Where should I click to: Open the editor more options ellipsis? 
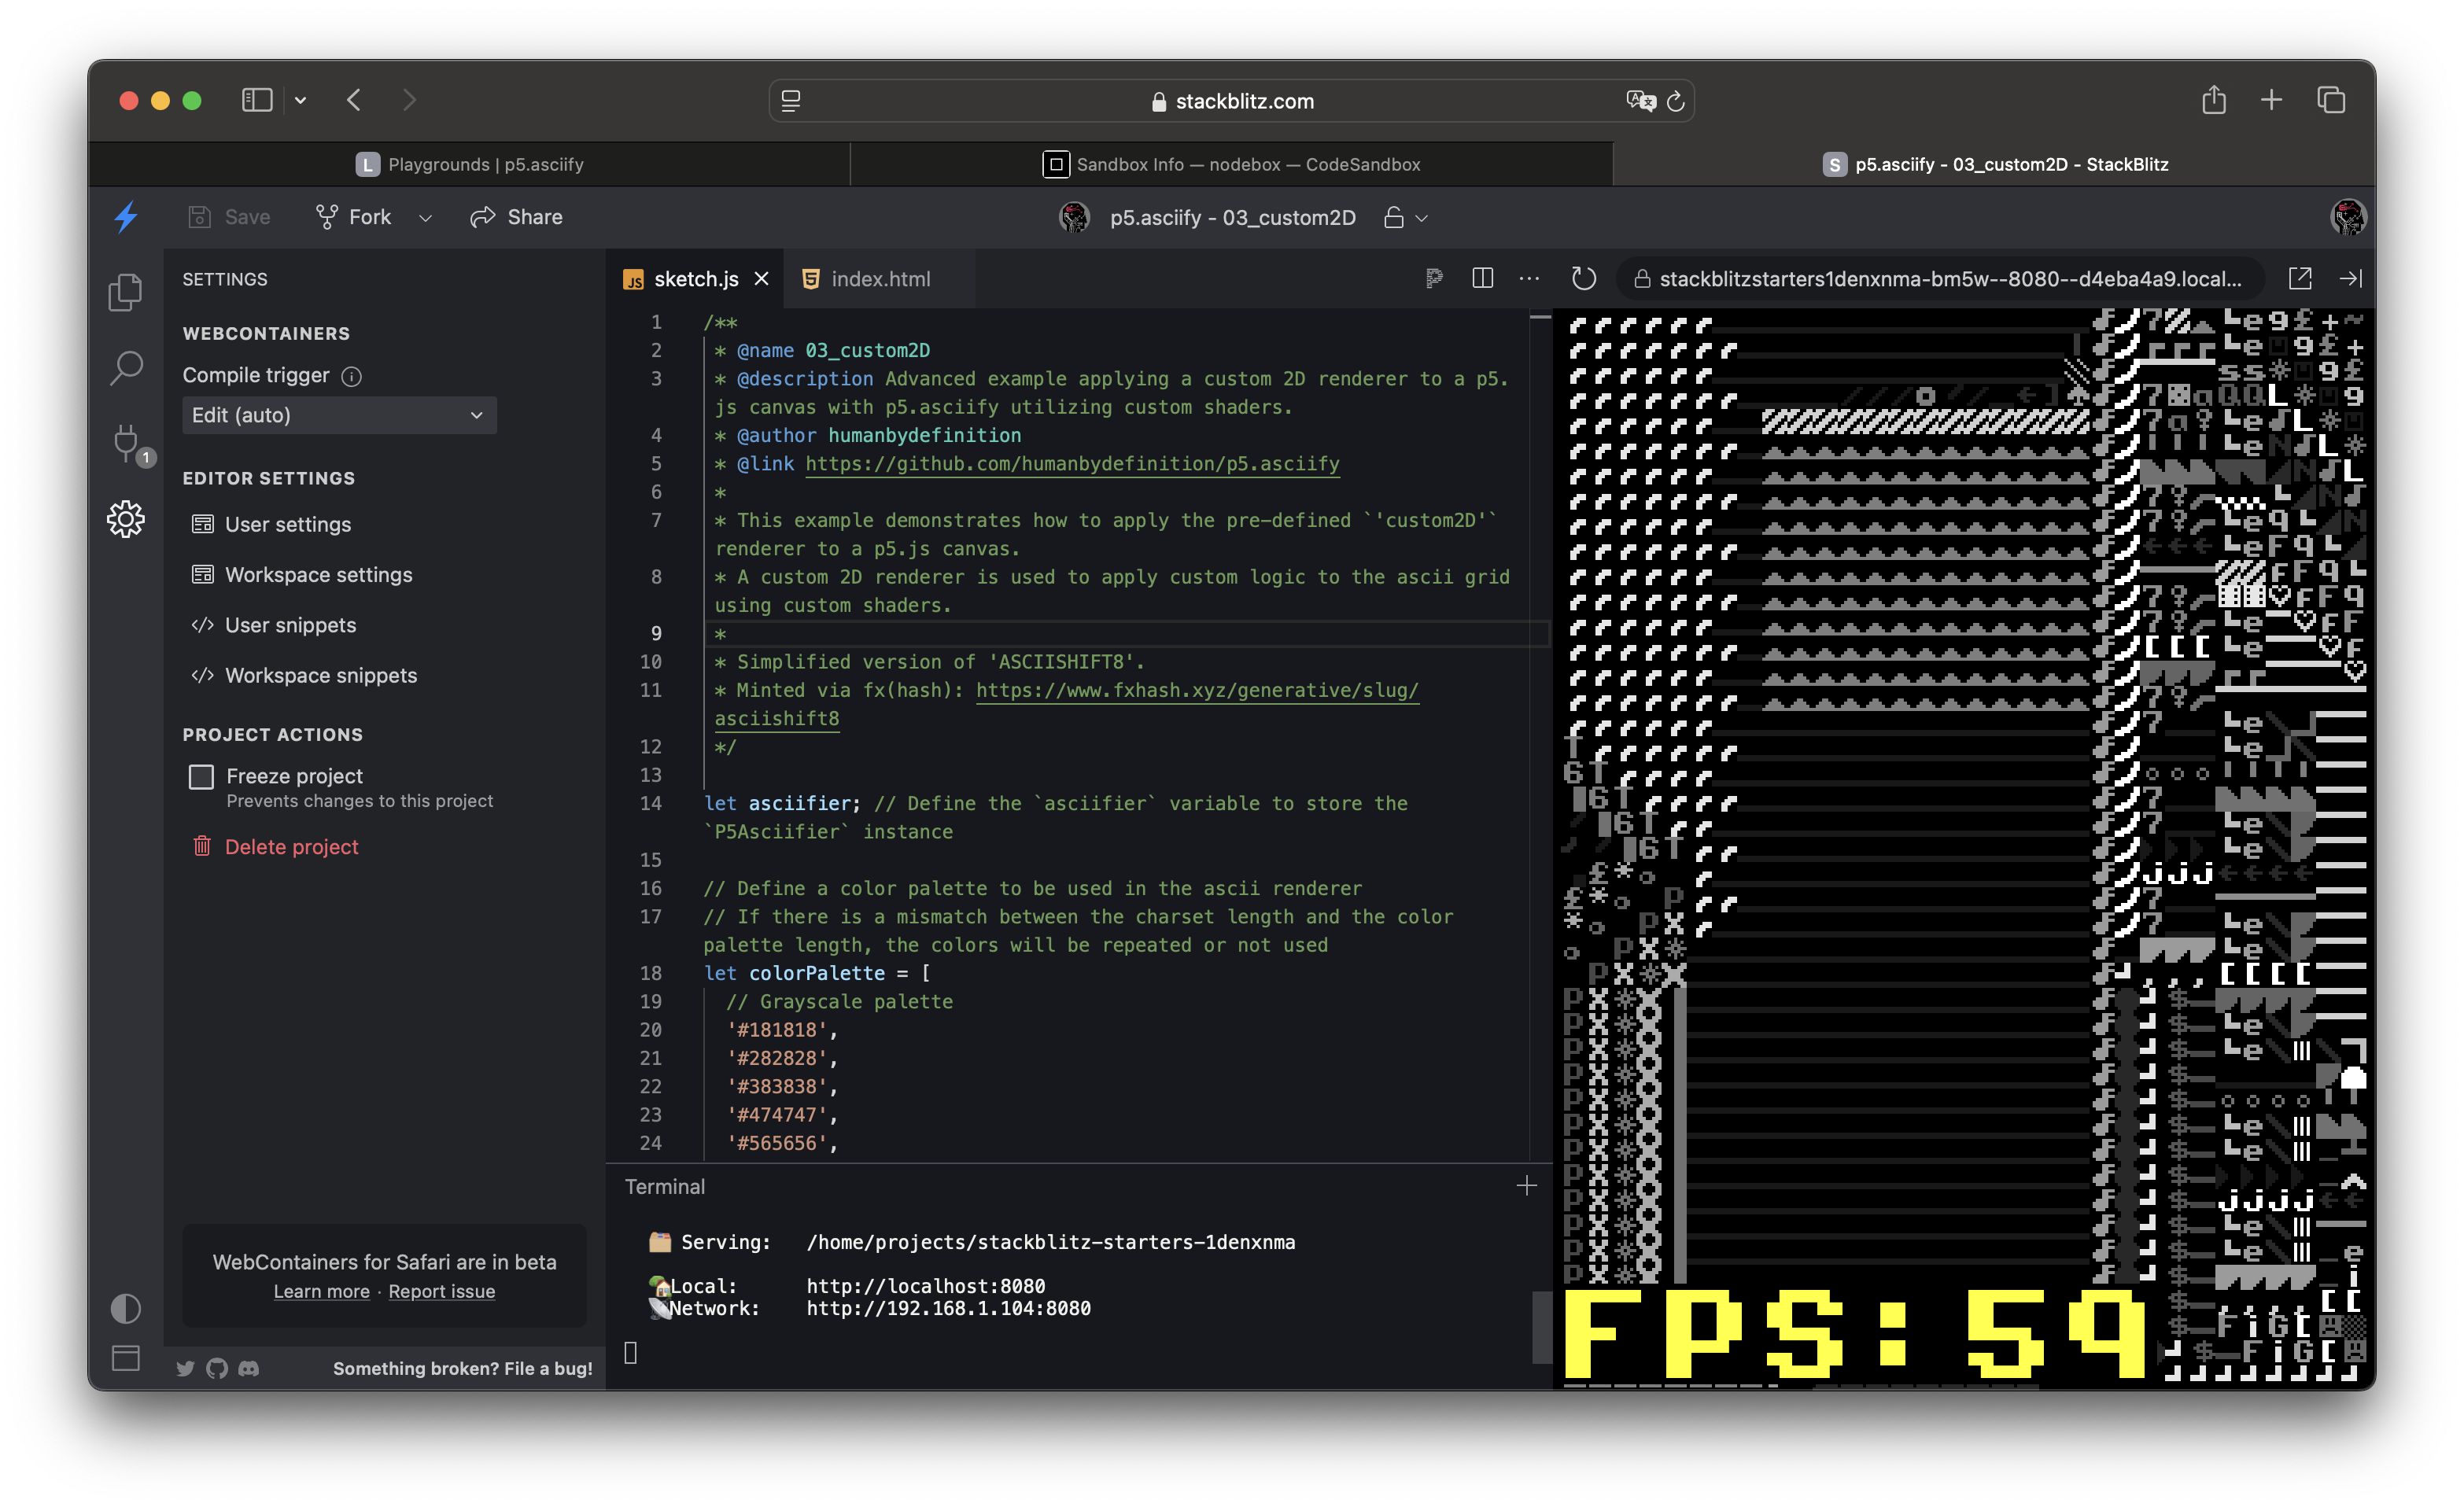coord(1529,279)
